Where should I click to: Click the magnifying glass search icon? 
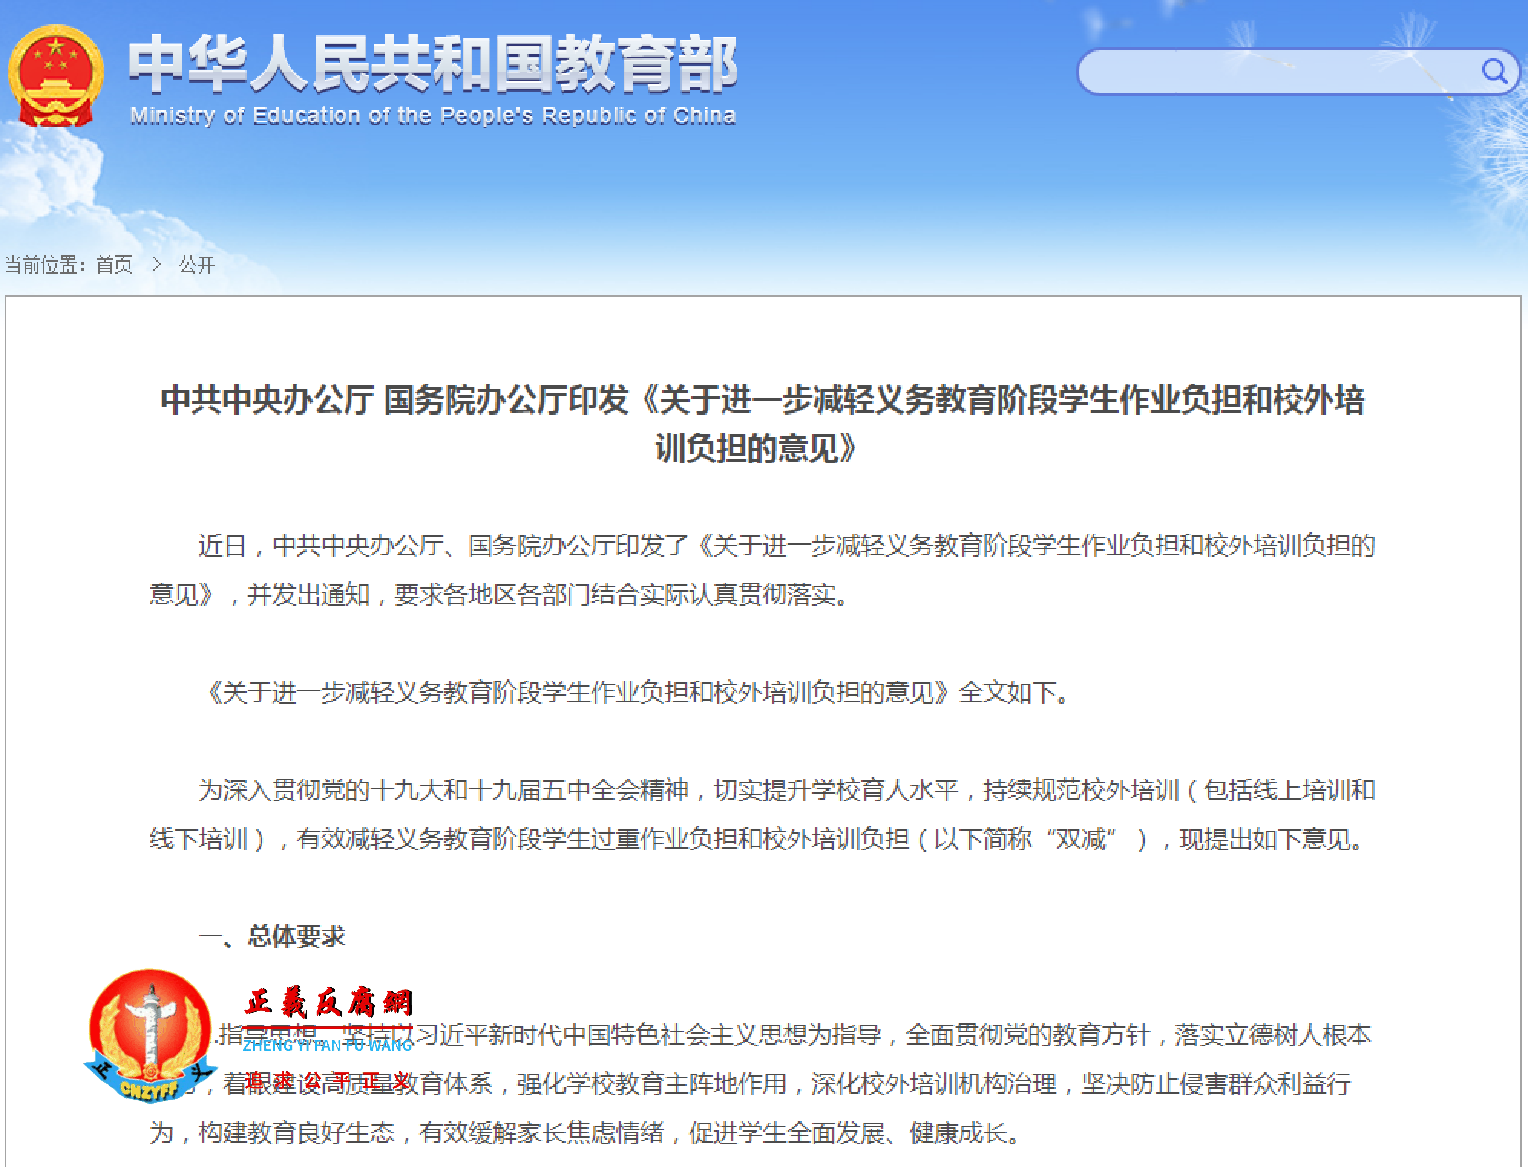click(x=1494, y=71)
